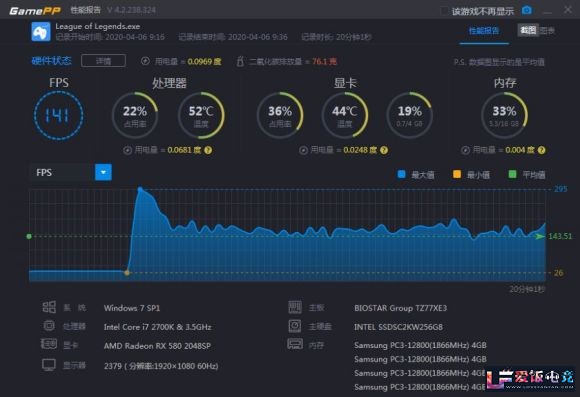Click the processor power usage help icon
Screen dimensions: 580x397
tap(208, 150)
